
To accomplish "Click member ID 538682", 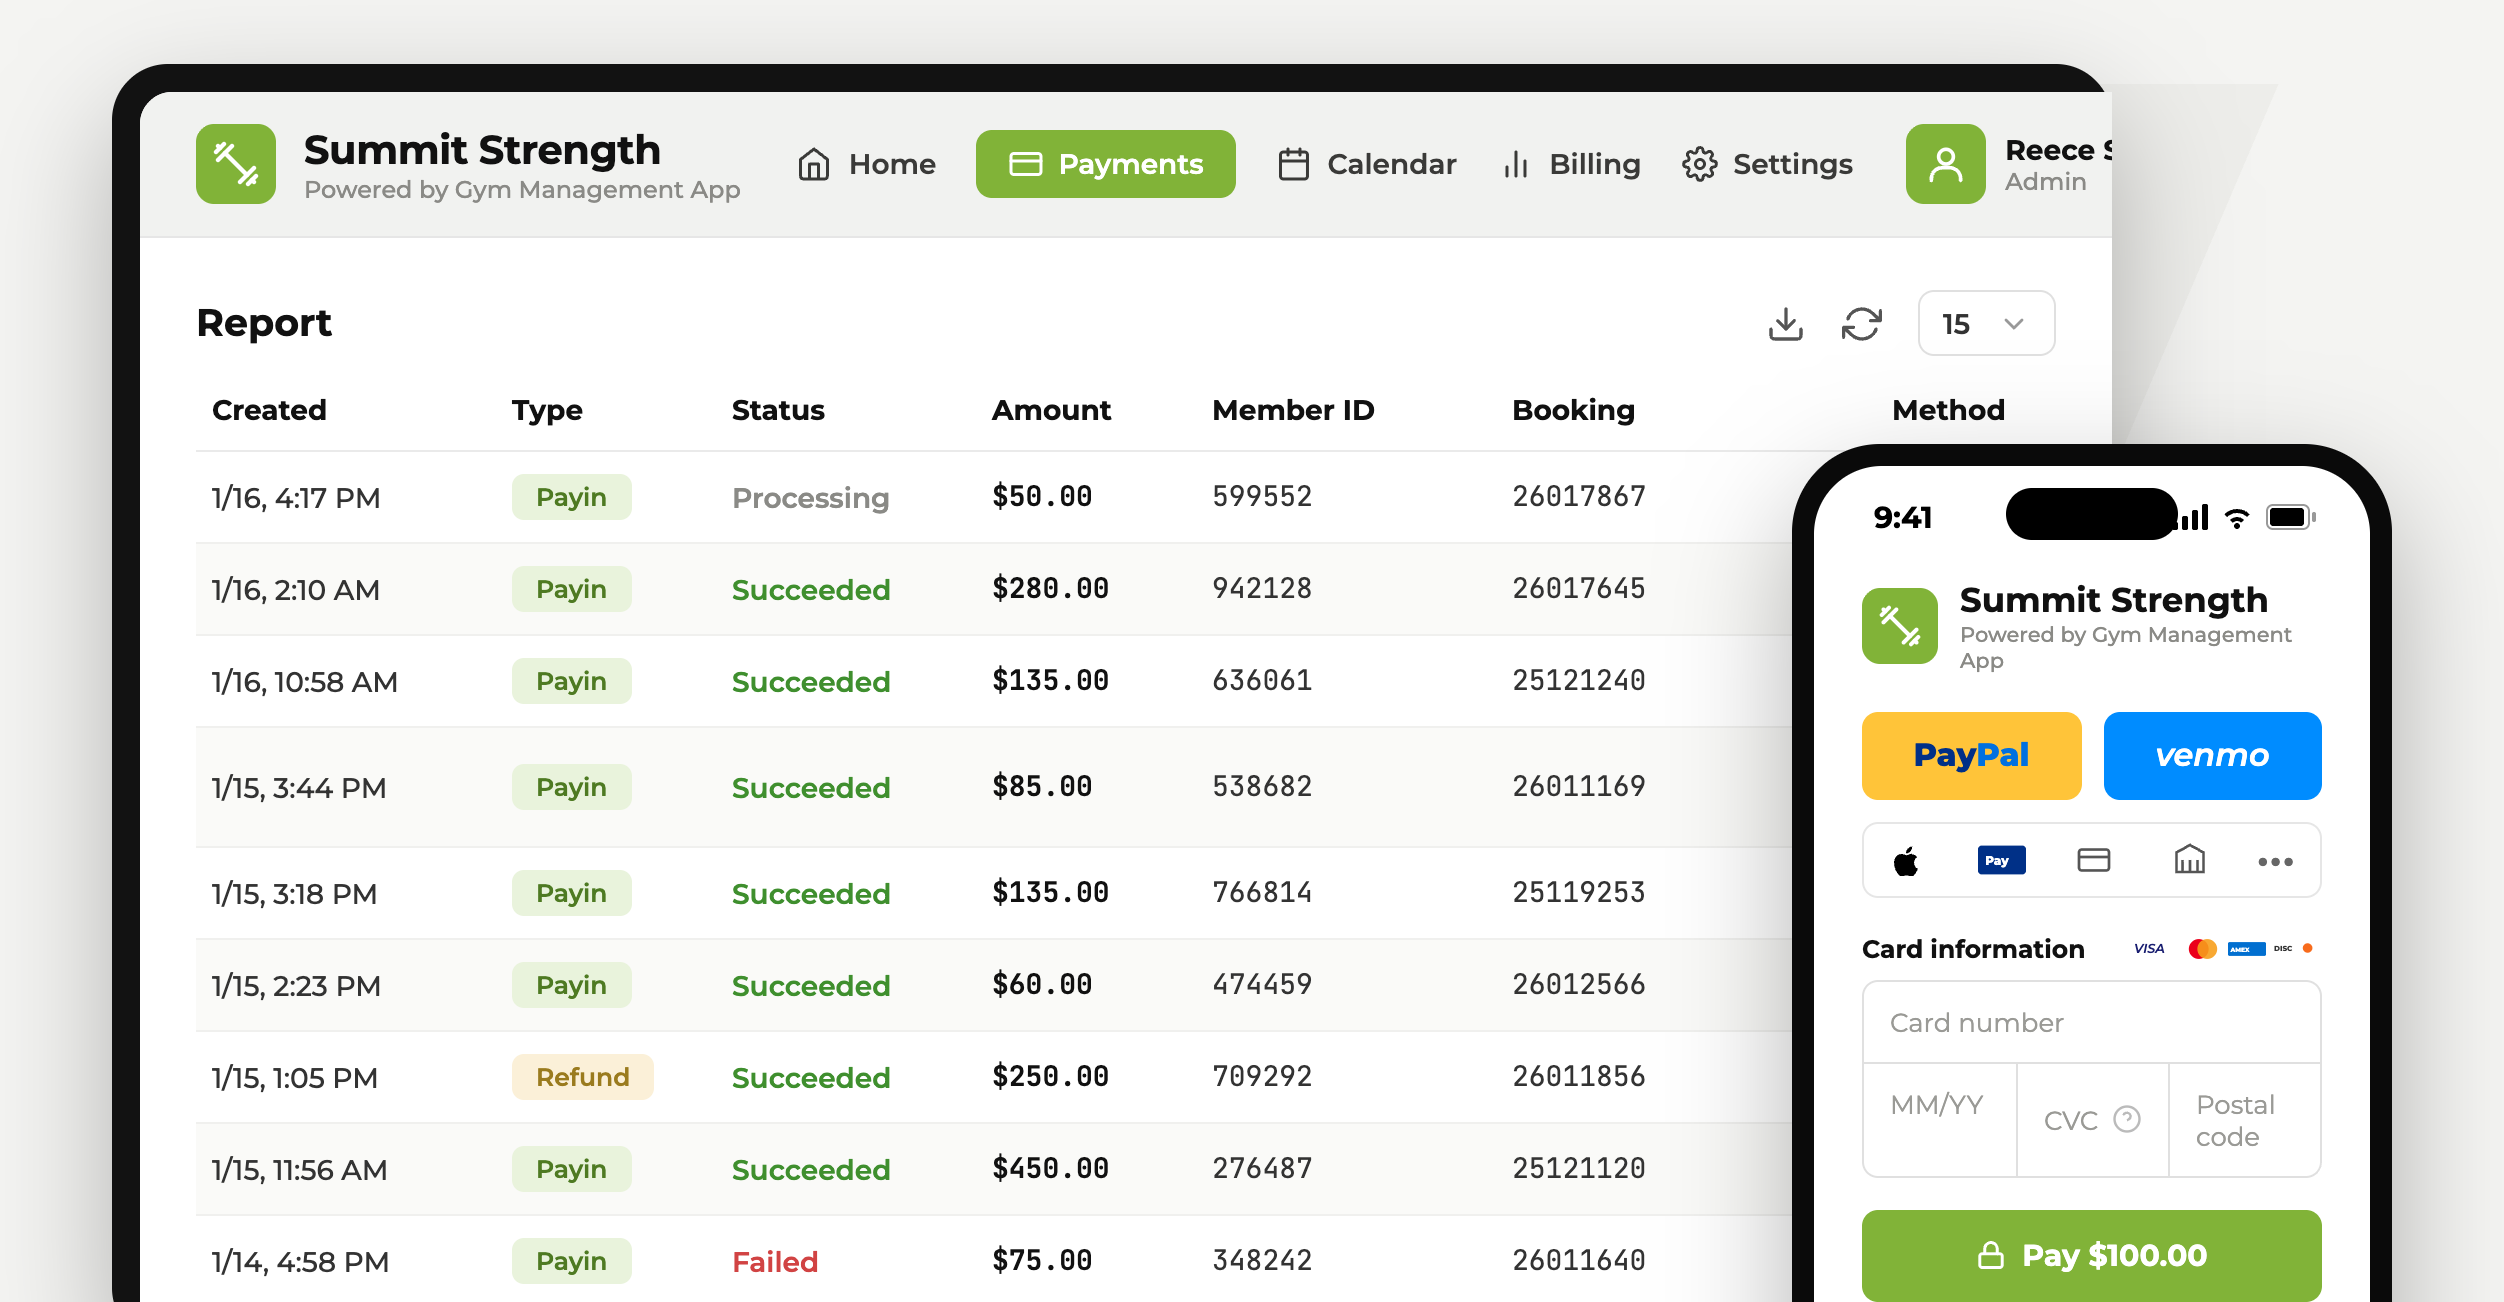I will 1262,786.
